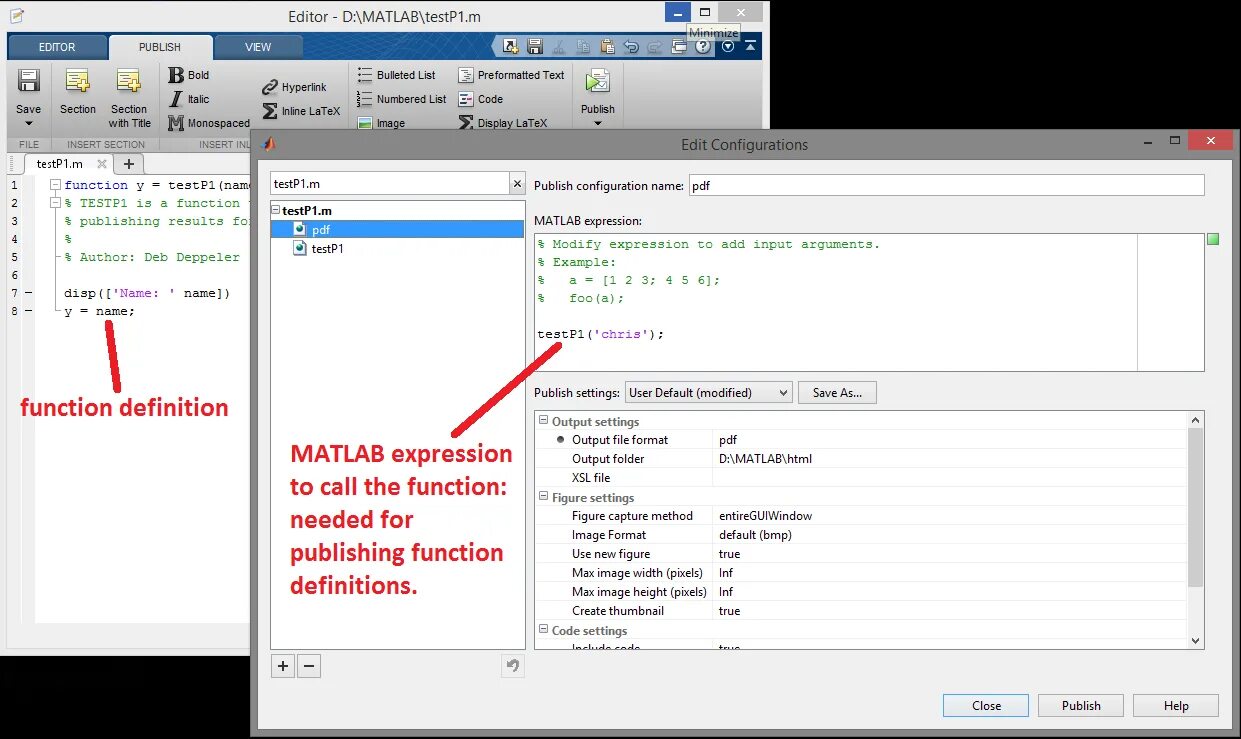Click the undo icon below the configurations list
This screenshot has width=1241, height=739.
[513, 666]
